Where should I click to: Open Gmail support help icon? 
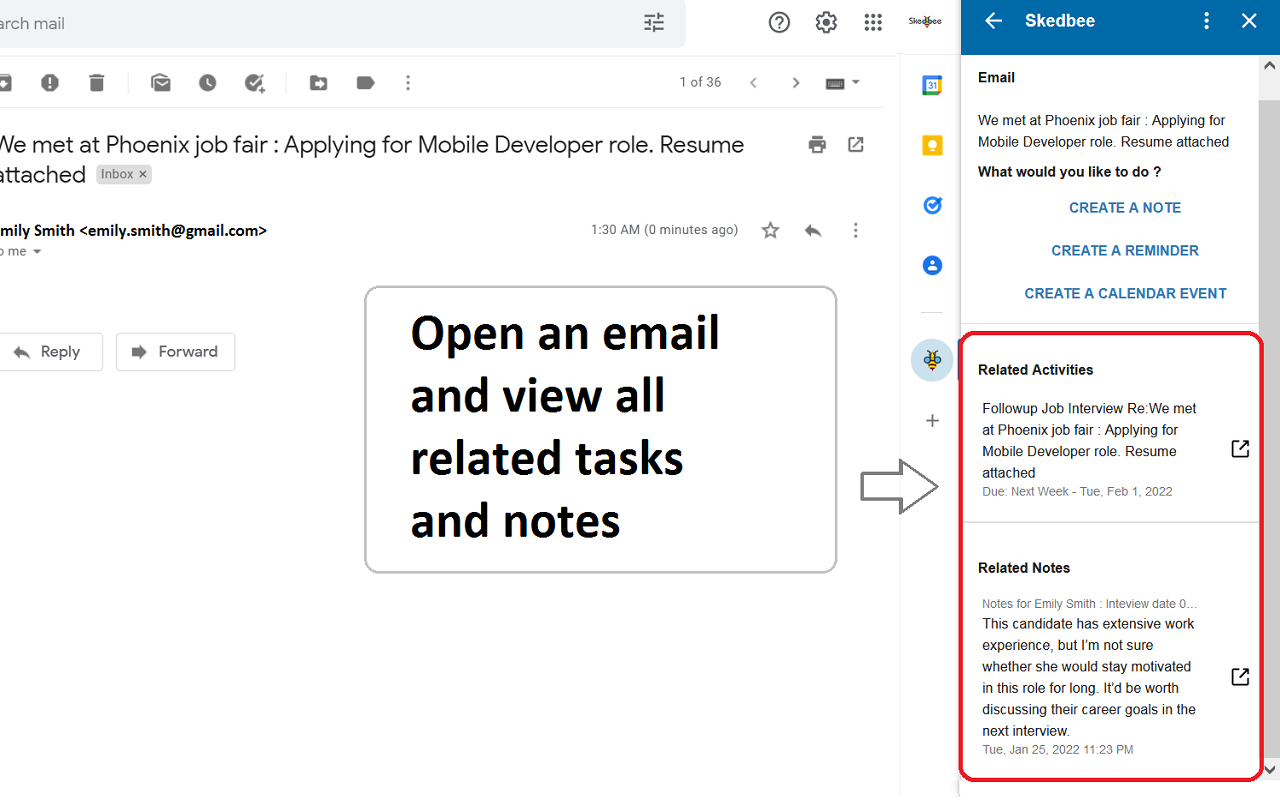[779, 22]
